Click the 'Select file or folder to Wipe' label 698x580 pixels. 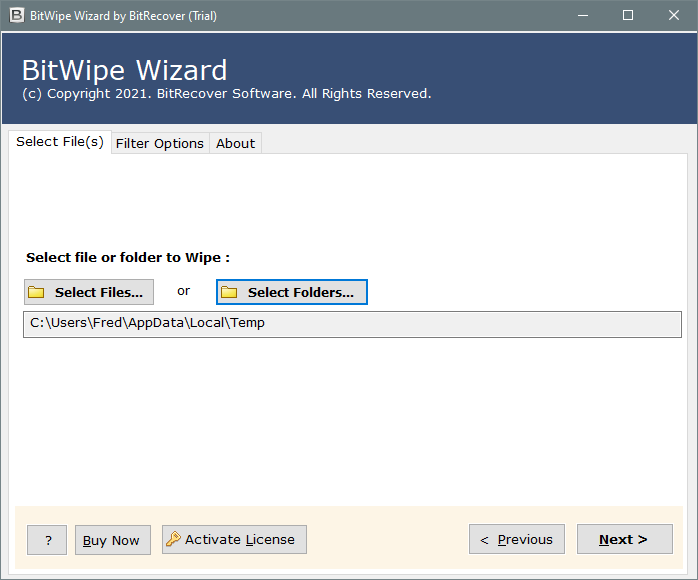tap(128, 258)
